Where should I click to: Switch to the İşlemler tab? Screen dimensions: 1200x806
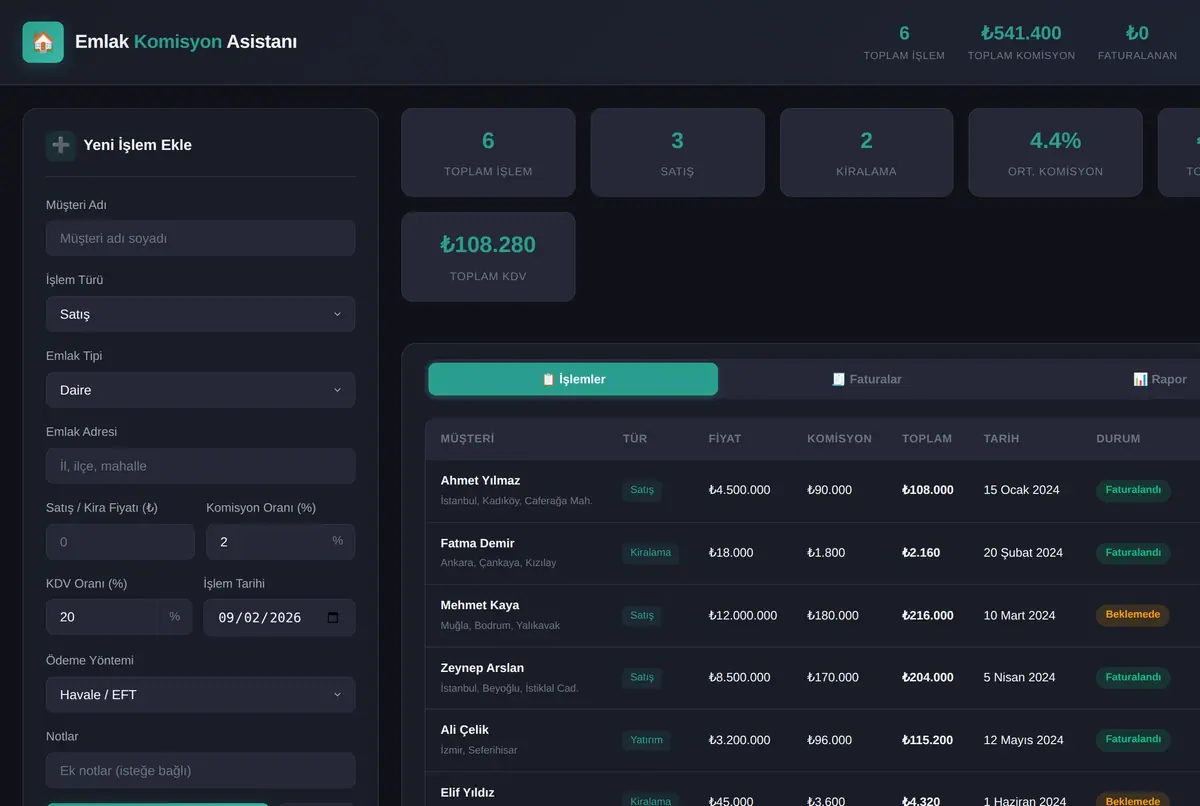click(573, 379)
